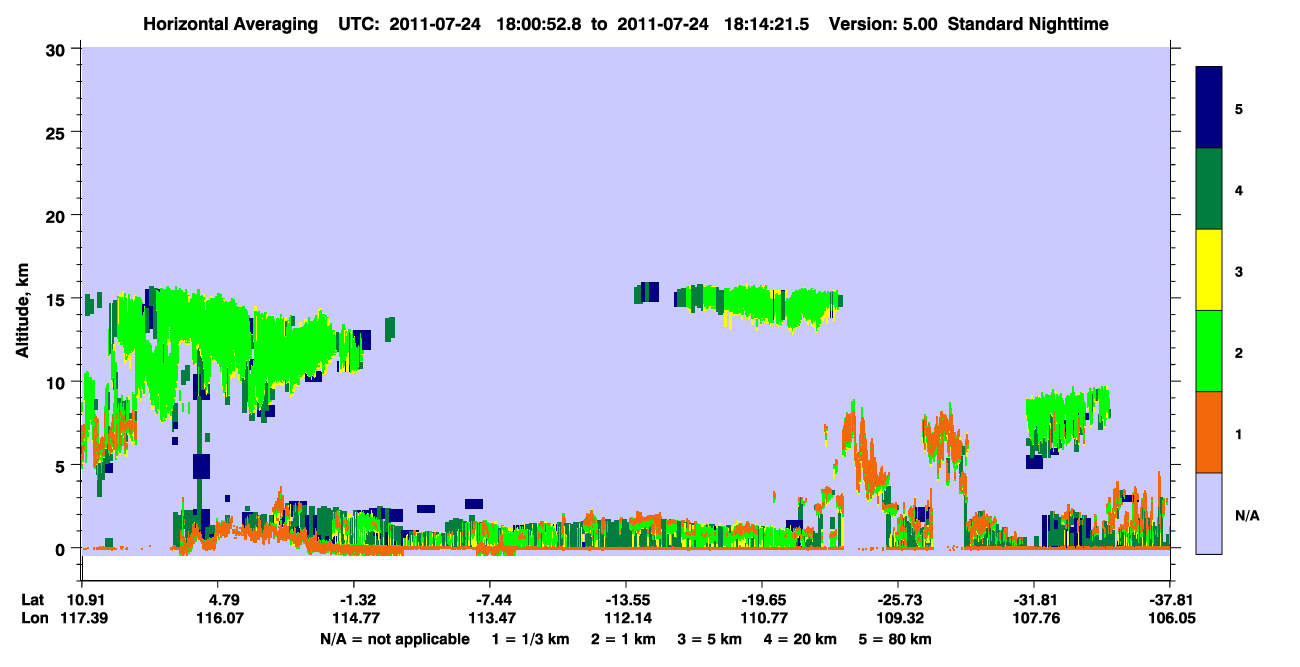Click the '4 = 20 km' legend entry

click(x=803, y=639)
